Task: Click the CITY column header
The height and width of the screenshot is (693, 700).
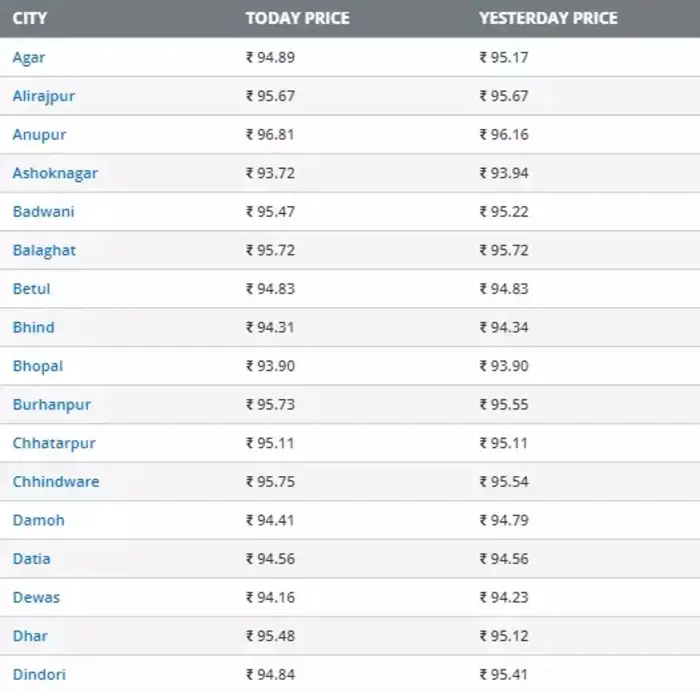Action: pyautogui.click(x=29, y=18)
